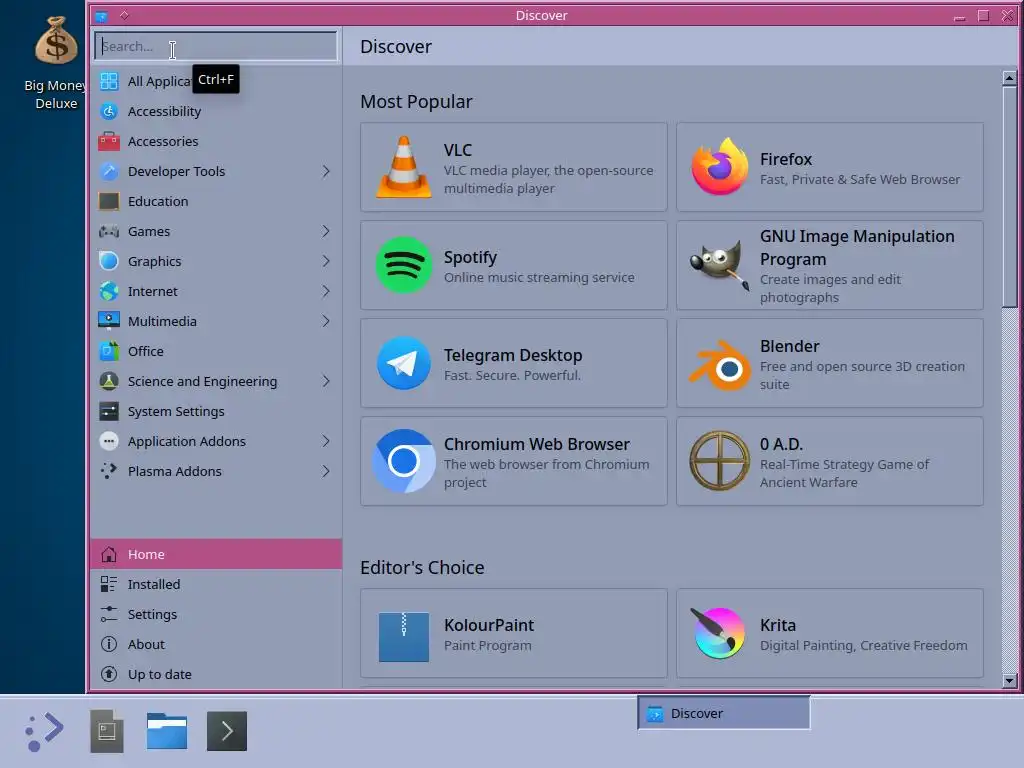The height and width of the screenshot is (768, 1024).
Task: Open the Settings page label
Action: point(152,615)
